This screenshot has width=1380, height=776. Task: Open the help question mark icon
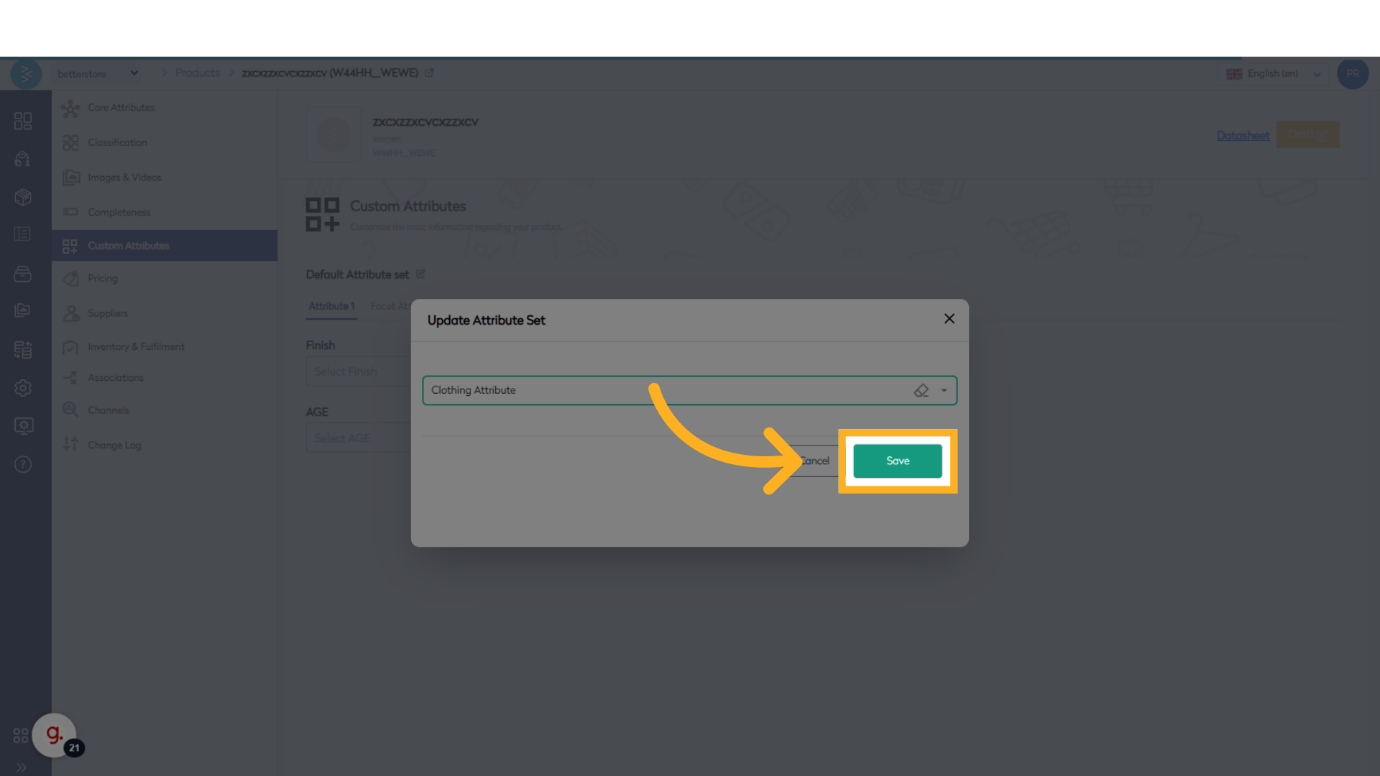pos(23,465)
